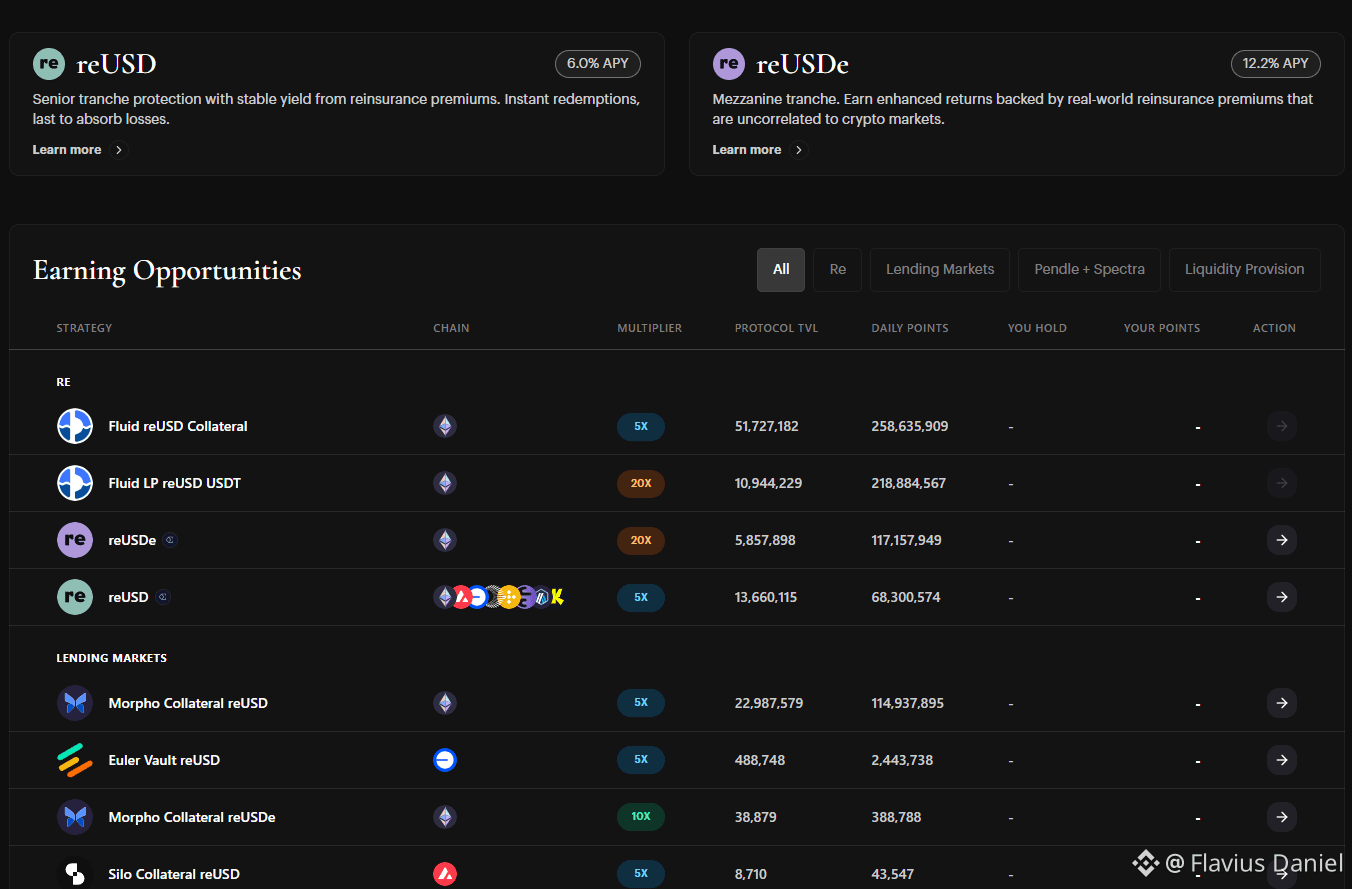Click the Silo Collateral reUSD protocol icon
The image size is (1352, 889).
tap(75, 874)
